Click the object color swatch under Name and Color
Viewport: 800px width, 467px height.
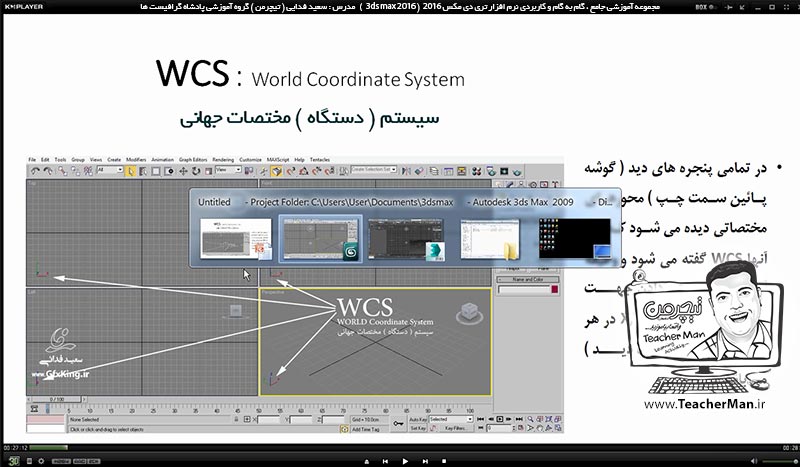point(555,289)
